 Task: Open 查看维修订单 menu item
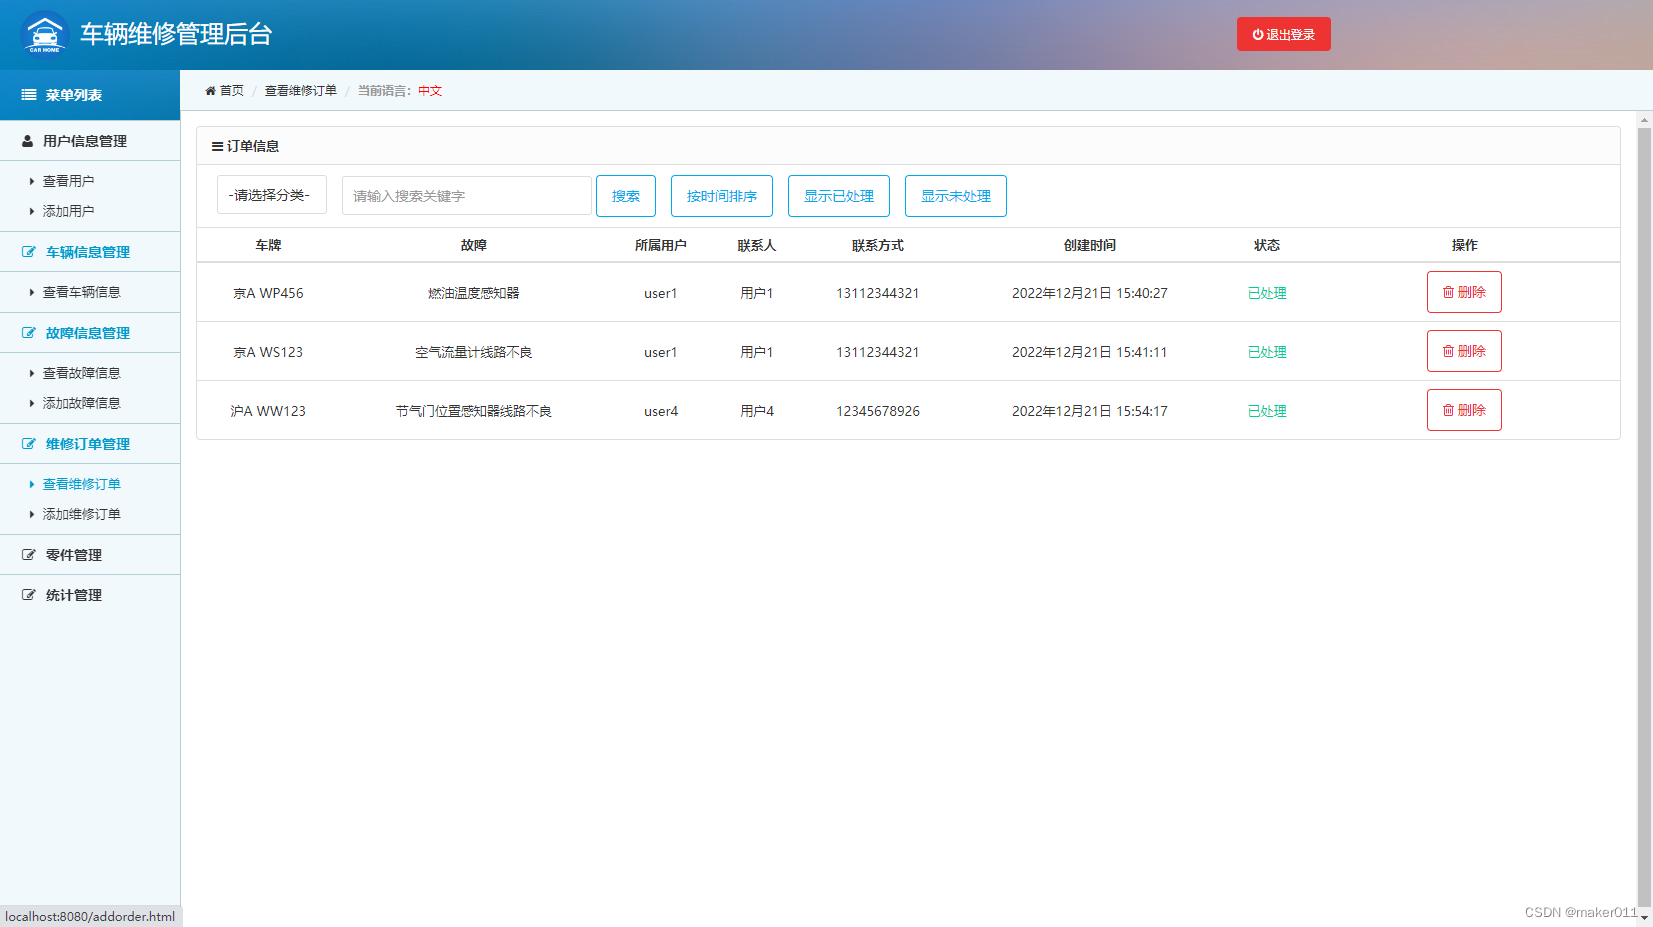(81, 484)
